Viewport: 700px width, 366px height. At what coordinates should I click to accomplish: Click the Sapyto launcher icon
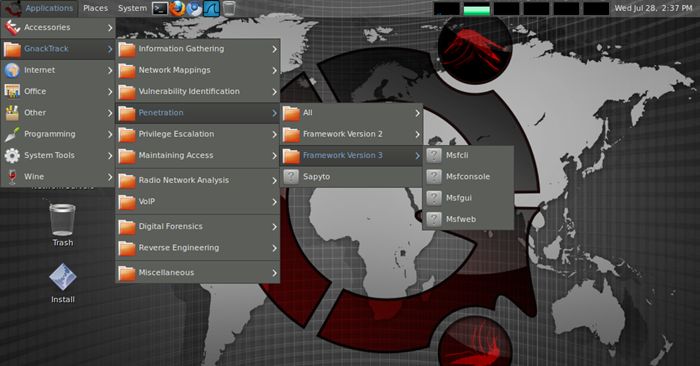(291, 177)
